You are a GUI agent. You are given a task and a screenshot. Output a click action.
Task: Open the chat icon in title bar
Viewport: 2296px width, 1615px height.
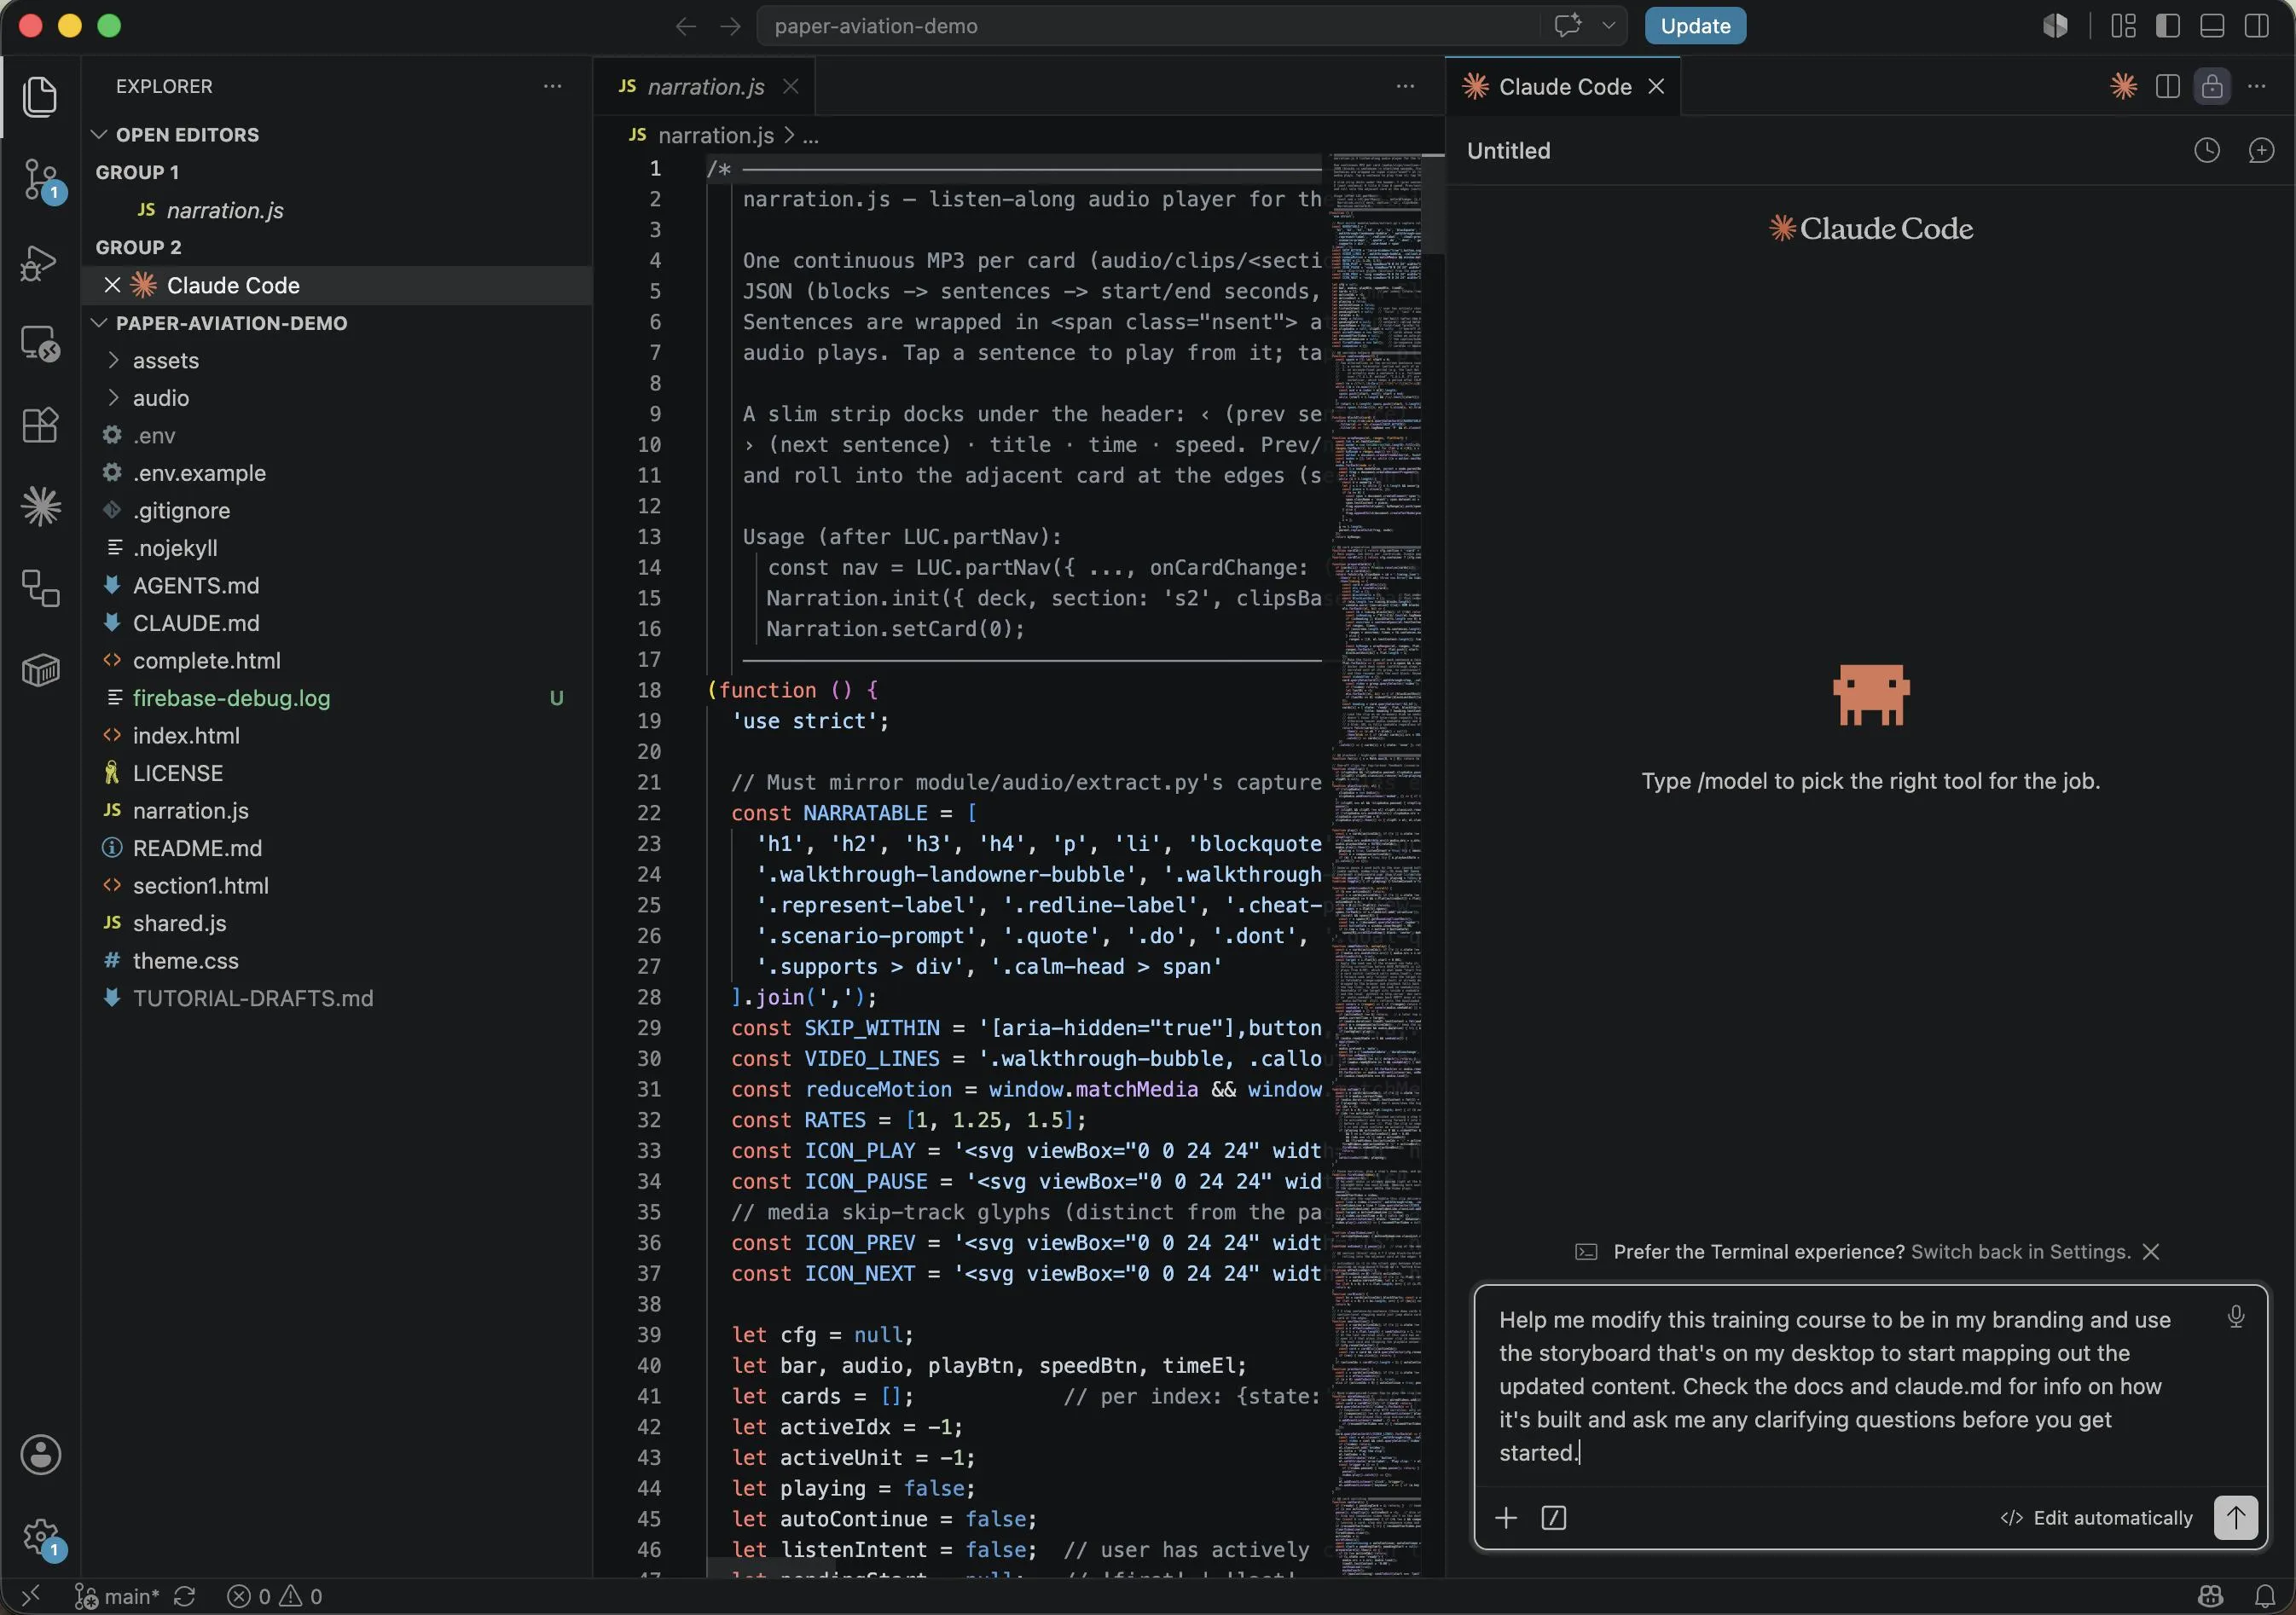coord(1568,25)
